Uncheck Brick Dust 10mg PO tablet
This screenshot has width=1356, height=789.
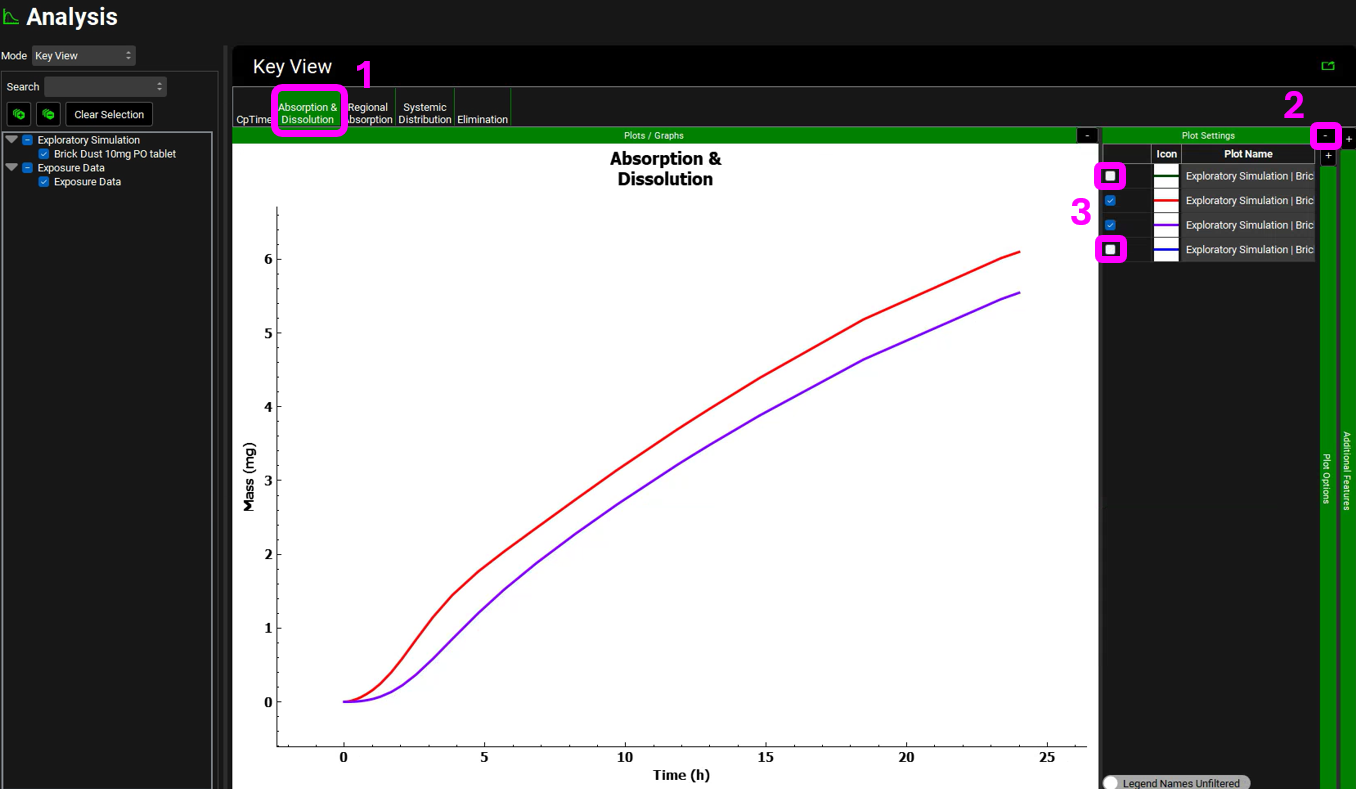click(44, 154)
